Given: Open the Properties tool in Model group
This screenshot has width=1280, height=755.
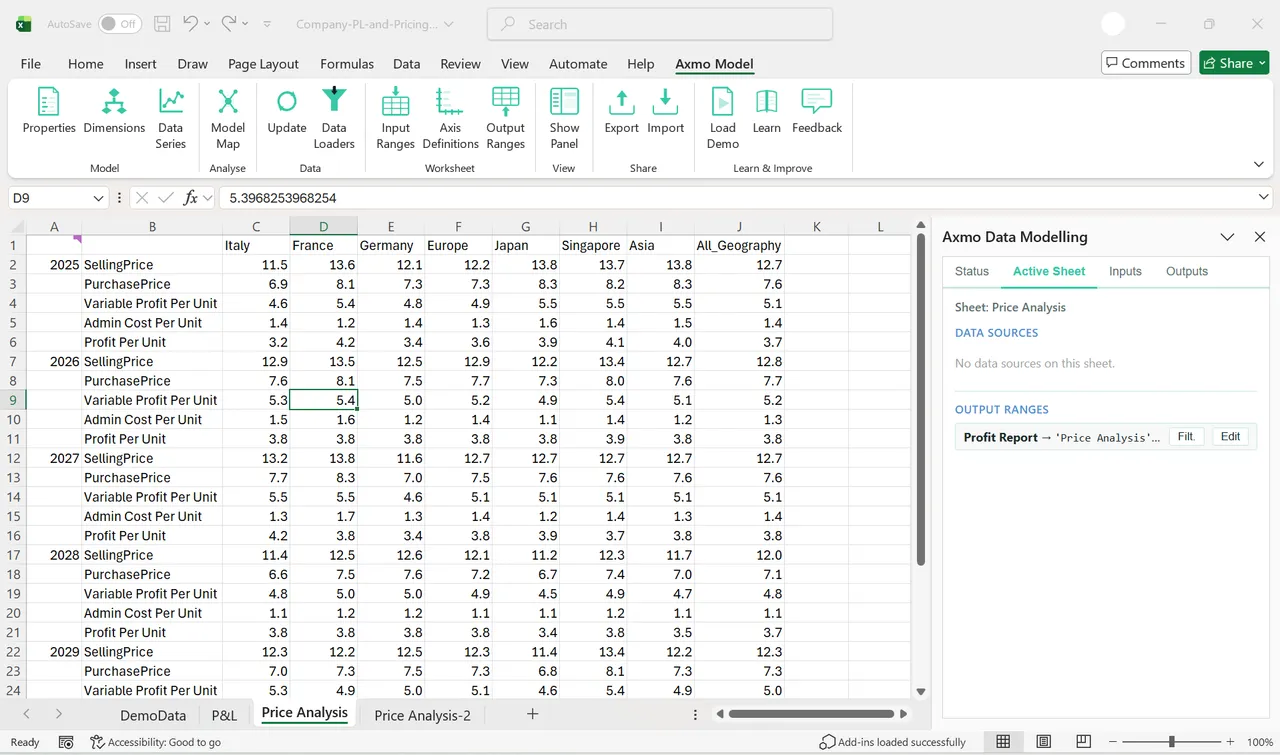Looking at the screenshot, I should point(49,111).
